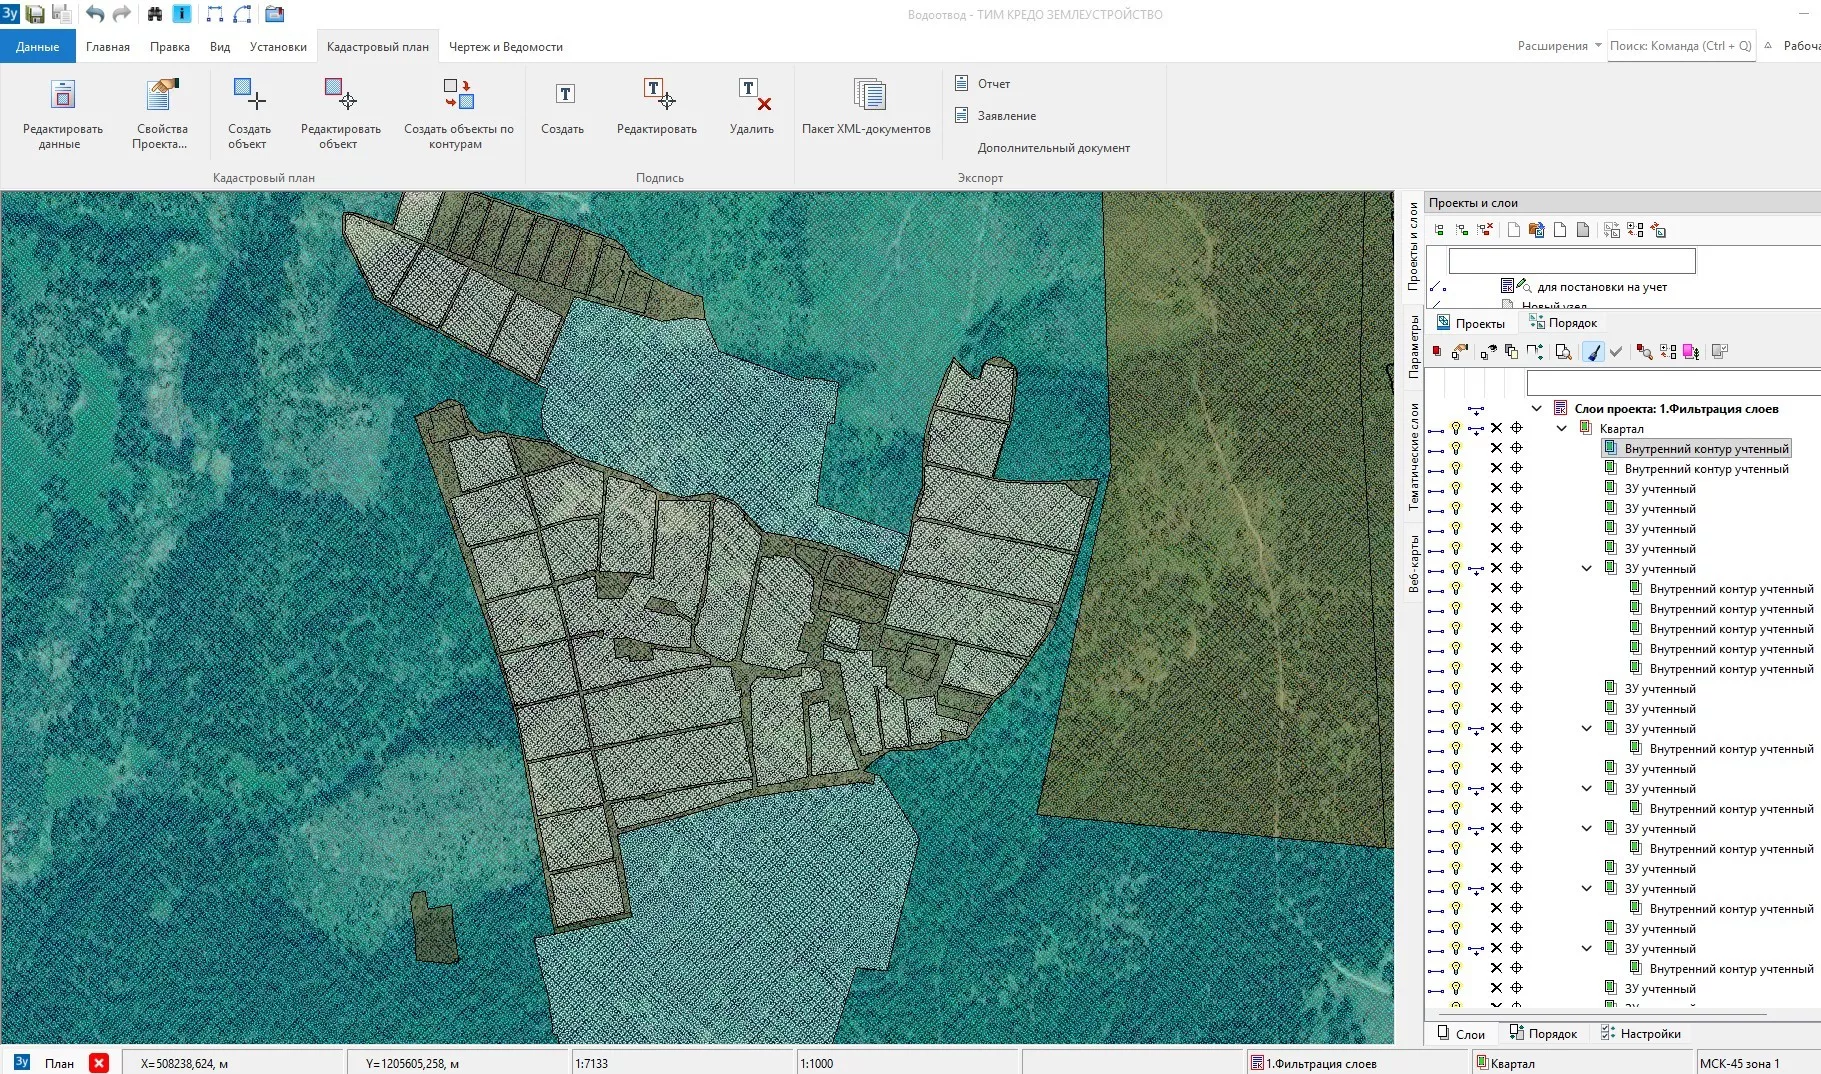Switch to 'Чертеж и Ведомости' ribbon tab
Viewport: 1821px width, 1074px height.
point(505,47)
